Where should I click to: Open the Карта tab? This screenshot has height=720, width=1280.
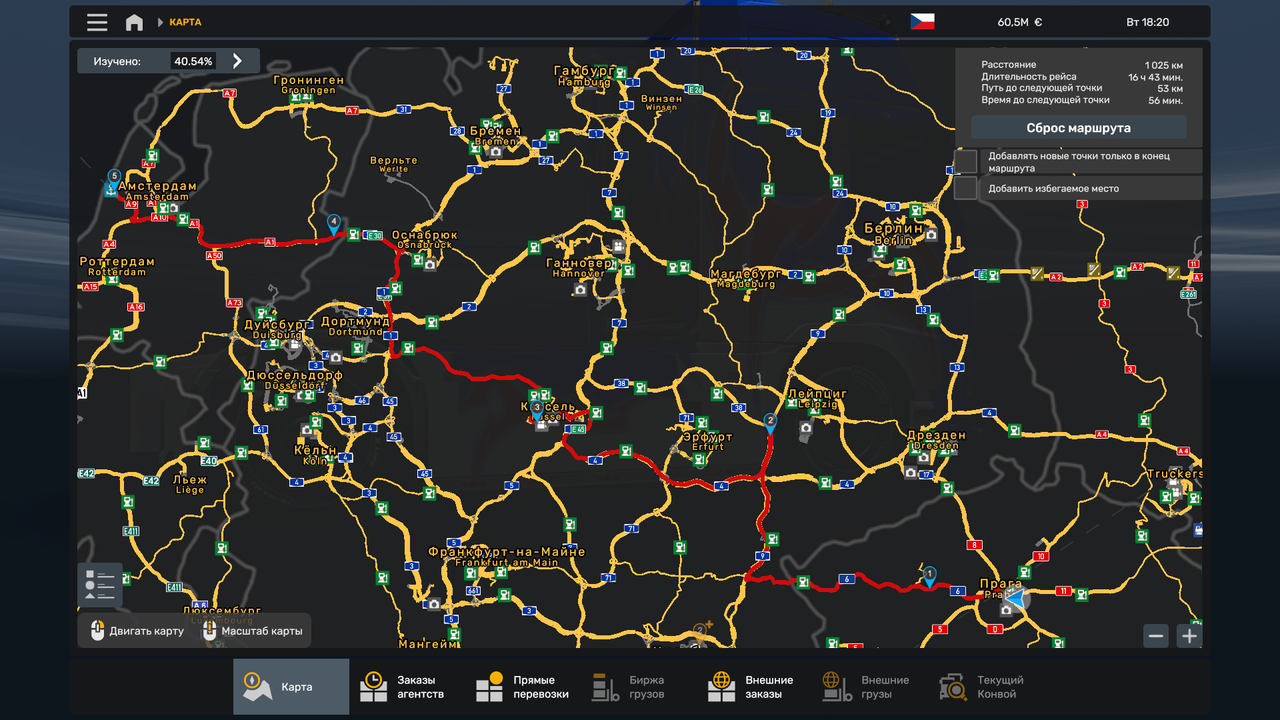pyautogui.click(x=291, y=687)
